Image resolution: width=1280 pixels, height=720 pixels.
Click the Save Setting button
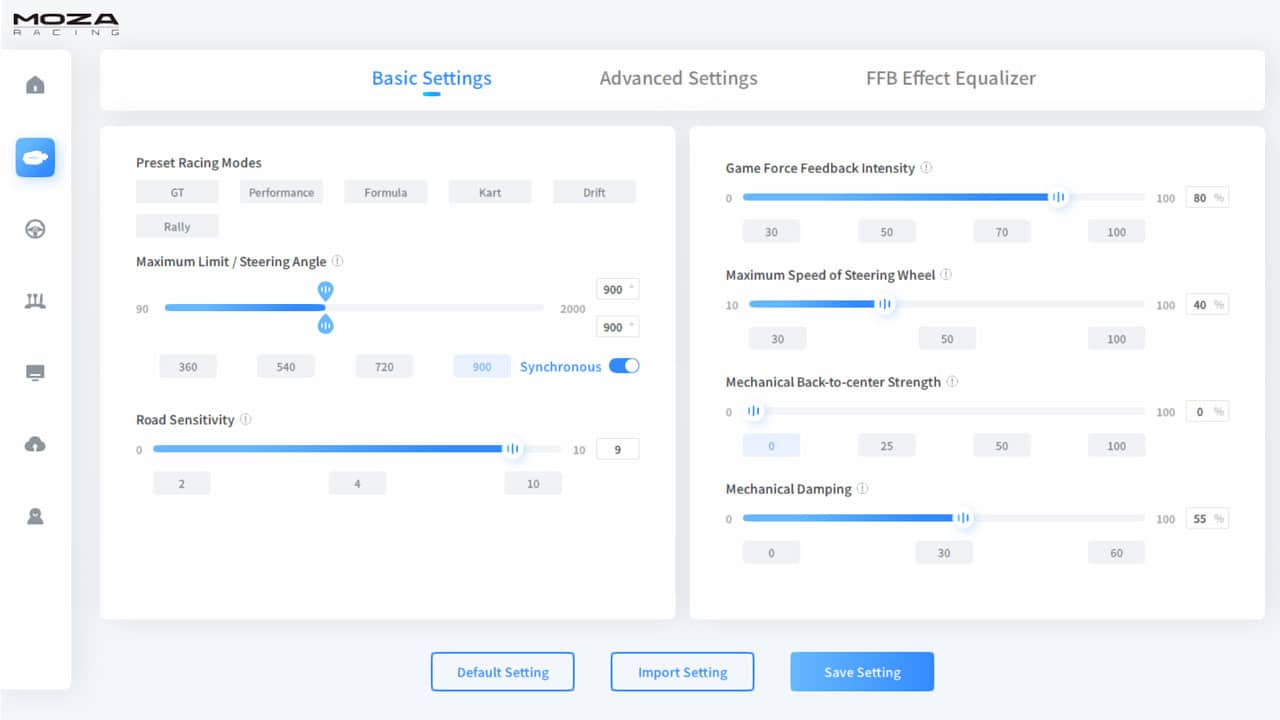[861, 671]
